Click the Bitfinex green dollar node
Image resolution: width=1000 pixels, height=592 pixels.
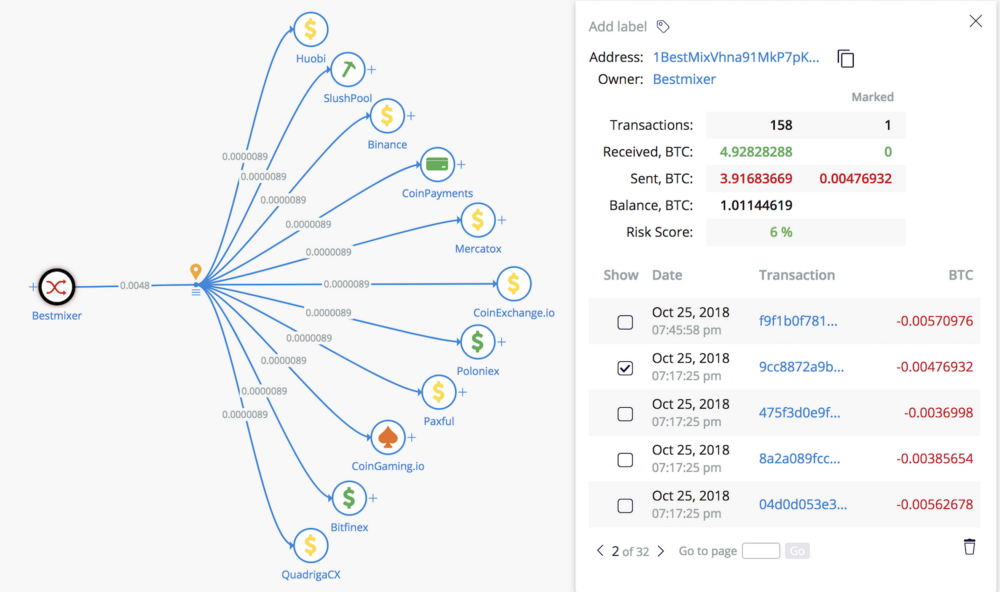348,497
